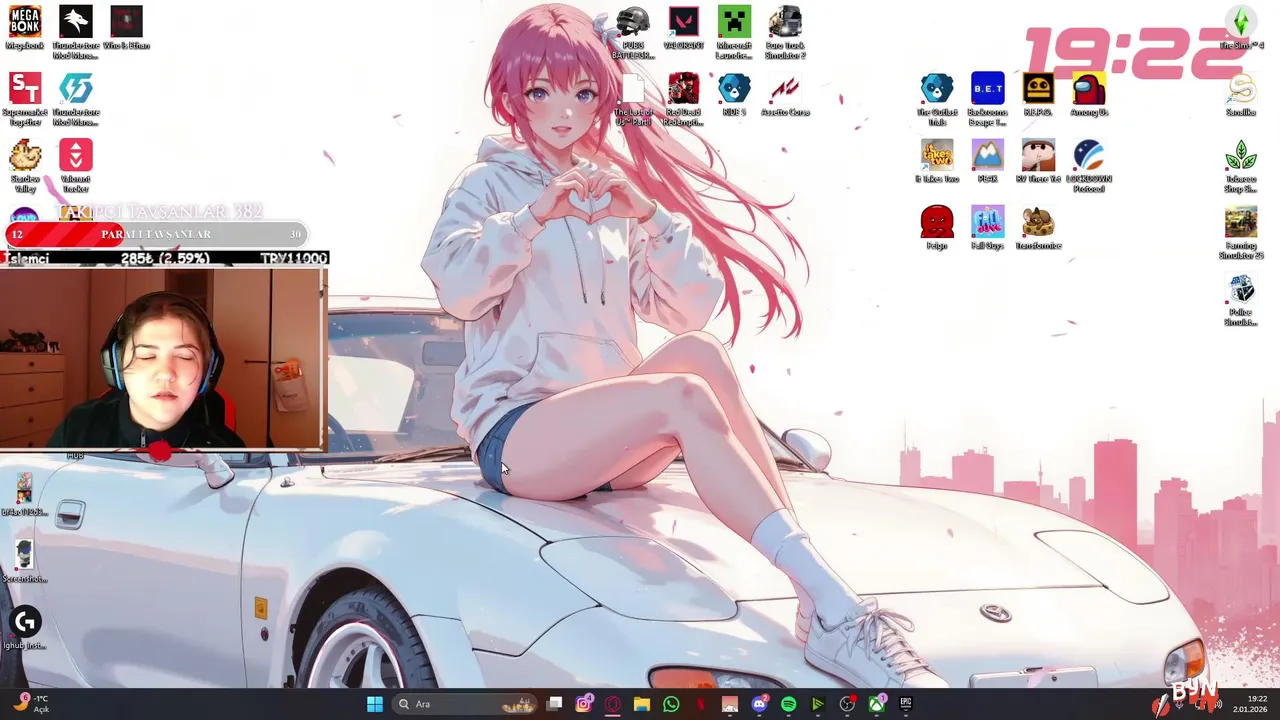Open Logitech G HUB desktop icon

click(25, 623)
